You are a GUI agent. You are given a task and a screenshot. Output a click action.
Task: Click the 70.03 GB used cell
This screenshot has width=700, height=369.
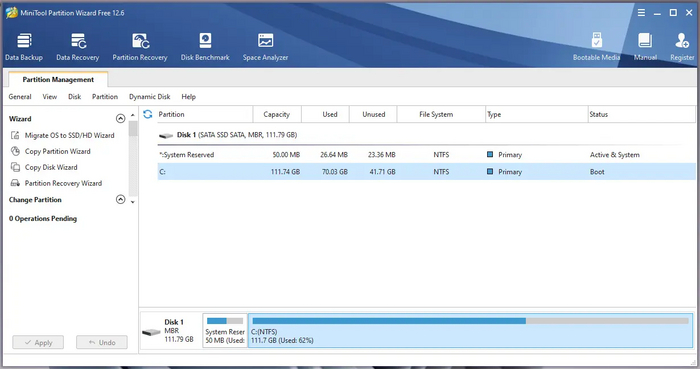pyautogui.click(x=335, y=172)
